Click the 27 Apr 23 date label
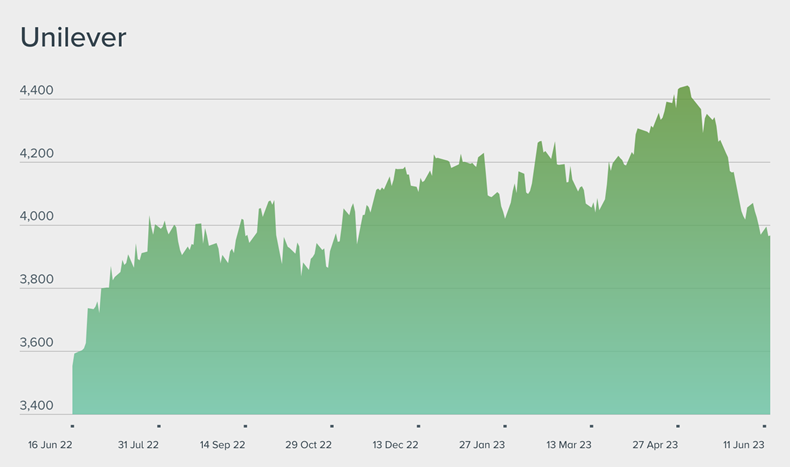 [x=656, y=445]
